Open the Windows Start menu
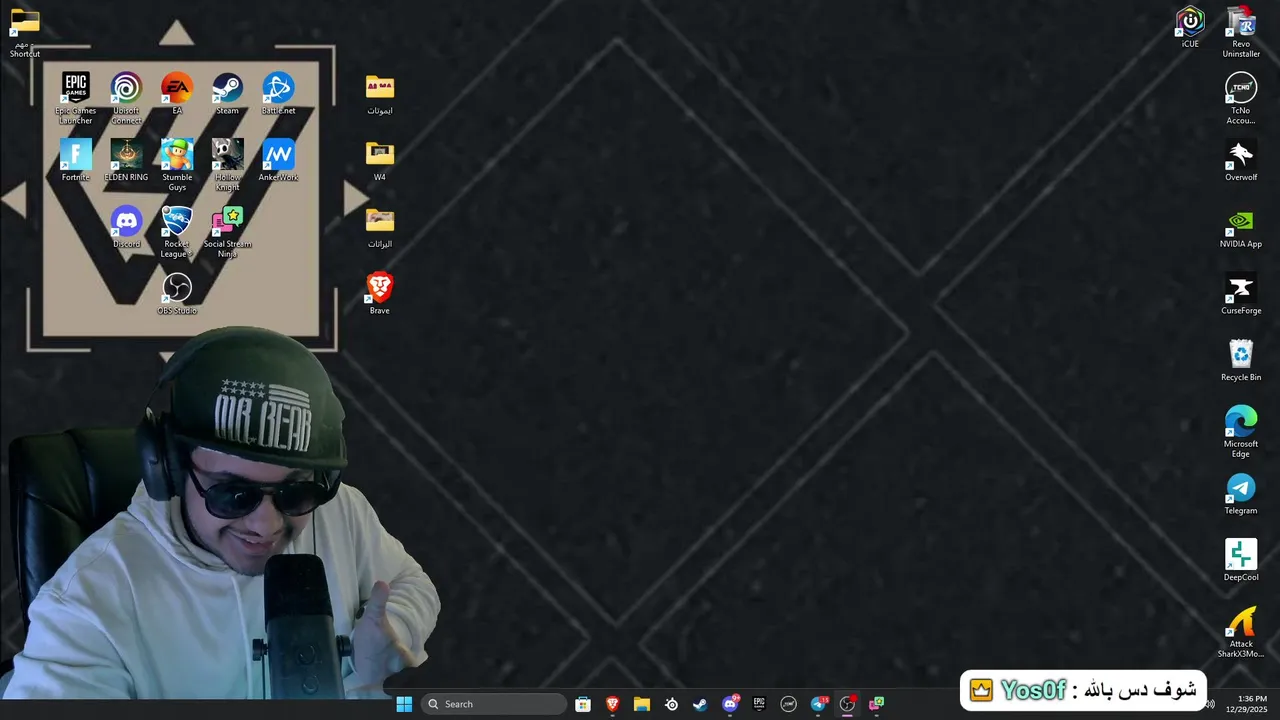This screenshot has width=1280, height=720. pos(404,704)
